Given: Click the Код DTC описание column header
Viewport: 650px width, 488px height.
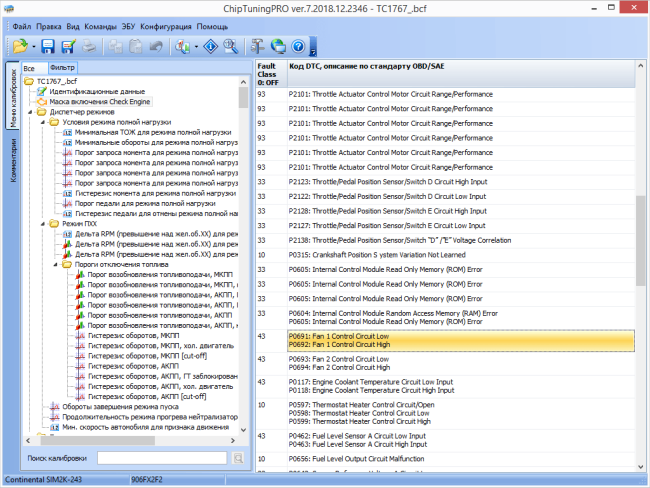Looking at the screenshot, I should pos(461,74).
